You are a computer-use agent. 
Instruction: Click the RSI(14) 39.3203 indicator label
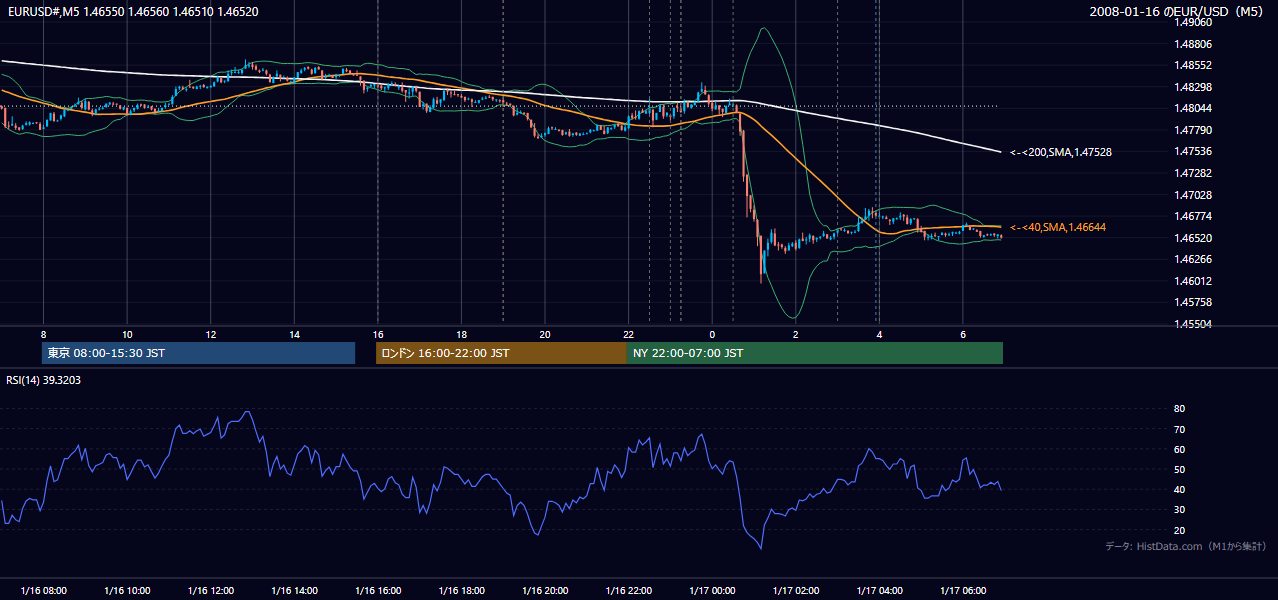(x=44, y=380)
